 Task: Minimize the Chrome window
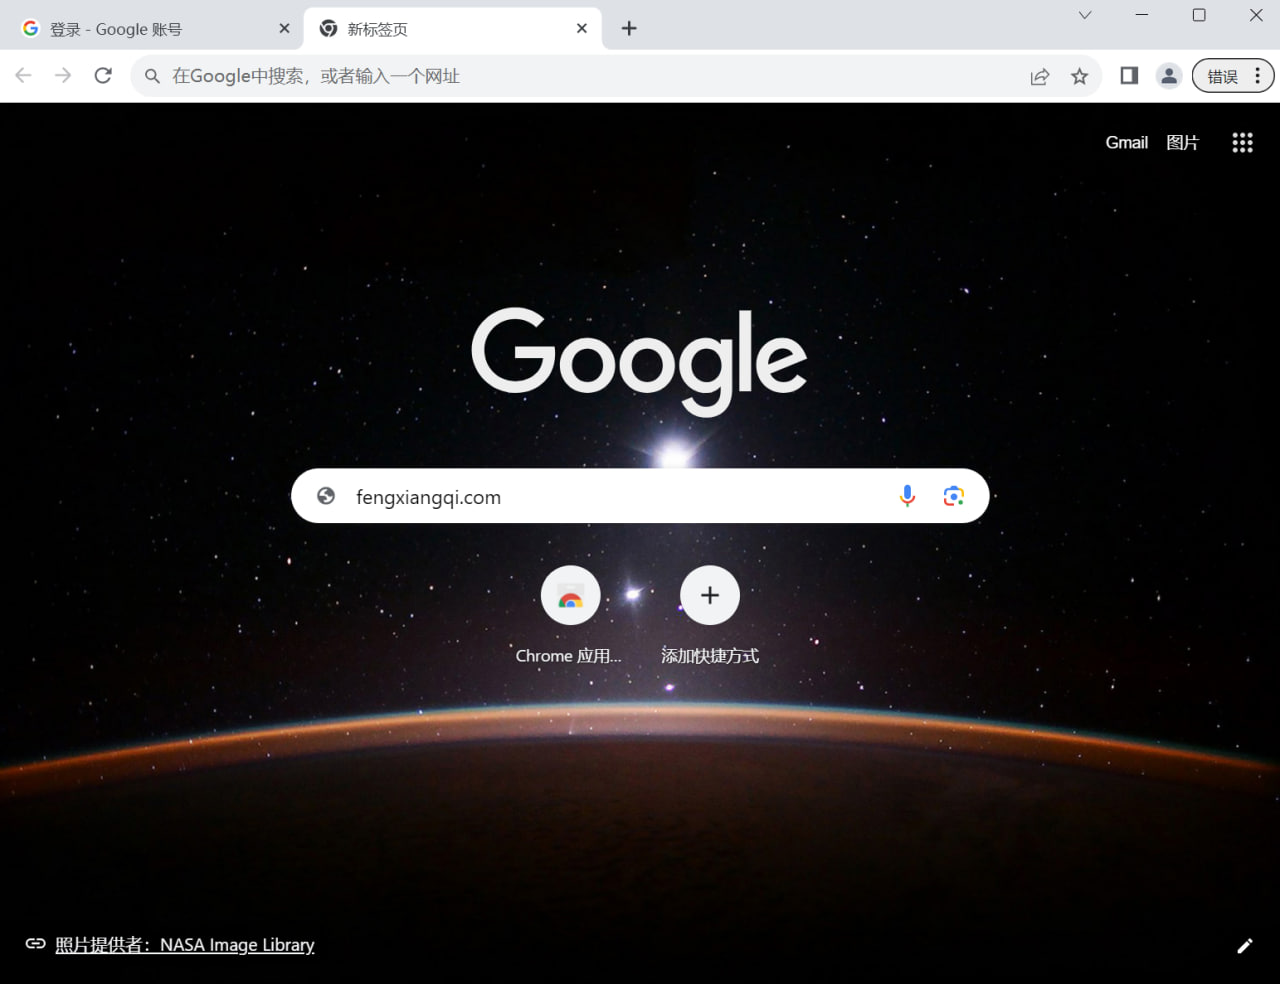click(x=1142, y=15)
